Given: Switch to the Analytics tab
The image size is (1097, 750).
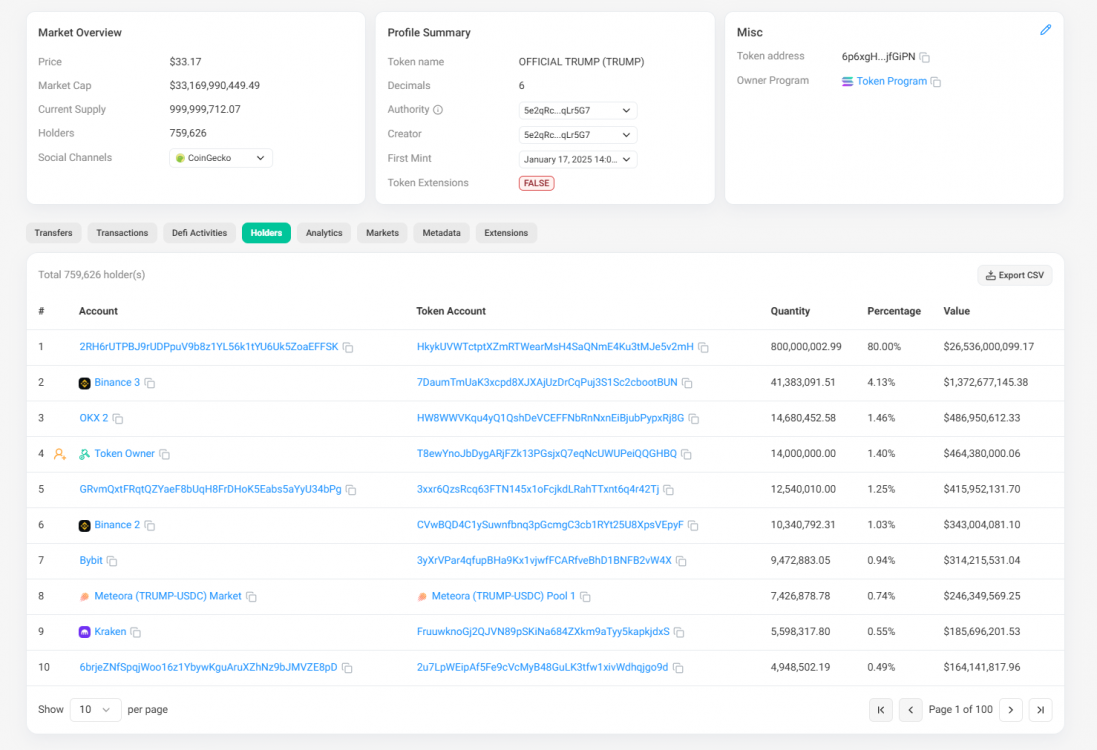Looking at the screenshot, I should 324,233.
